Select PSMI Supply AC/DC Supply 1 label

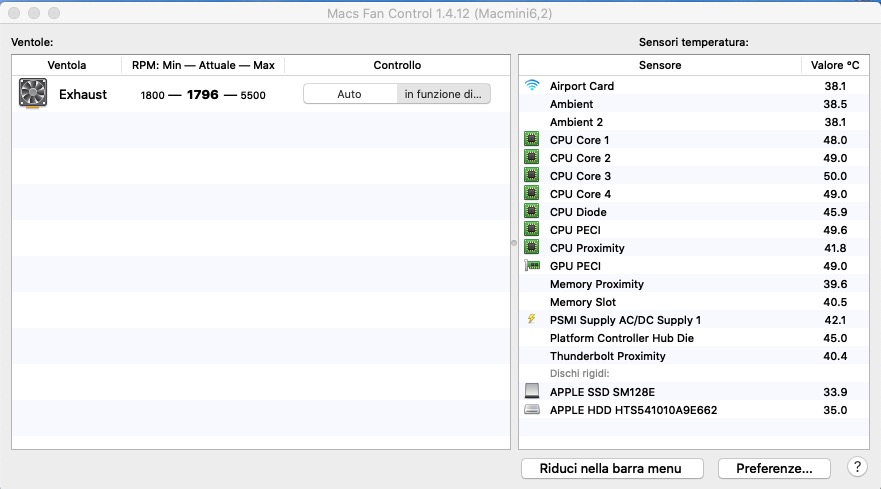point(625,320)
